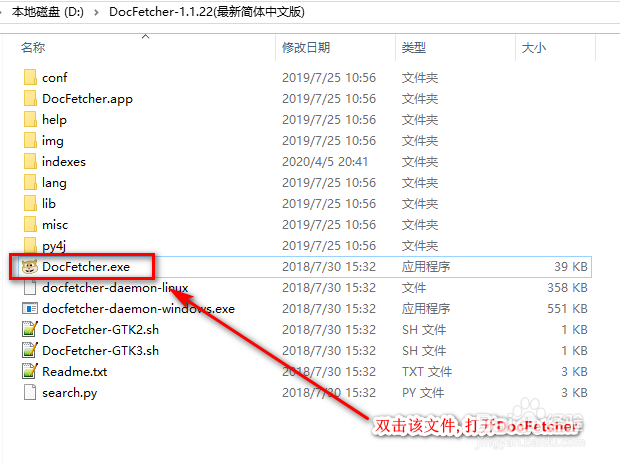
Task: Sort files by 名称 column header
Action: point(33,48)
